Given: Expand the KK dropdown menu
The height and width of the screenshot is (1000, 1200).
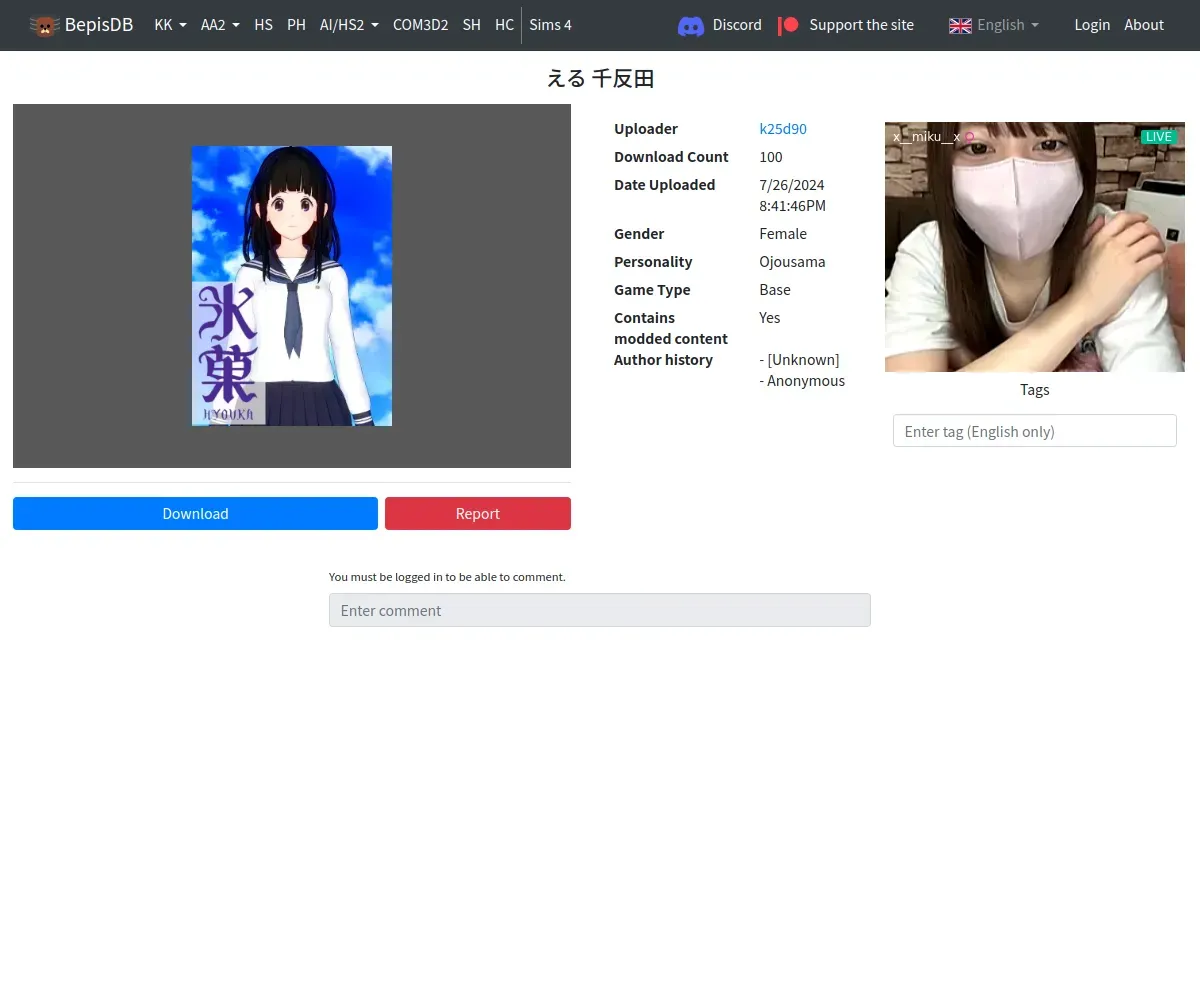Looking at the screenshot, I should 170,25.
